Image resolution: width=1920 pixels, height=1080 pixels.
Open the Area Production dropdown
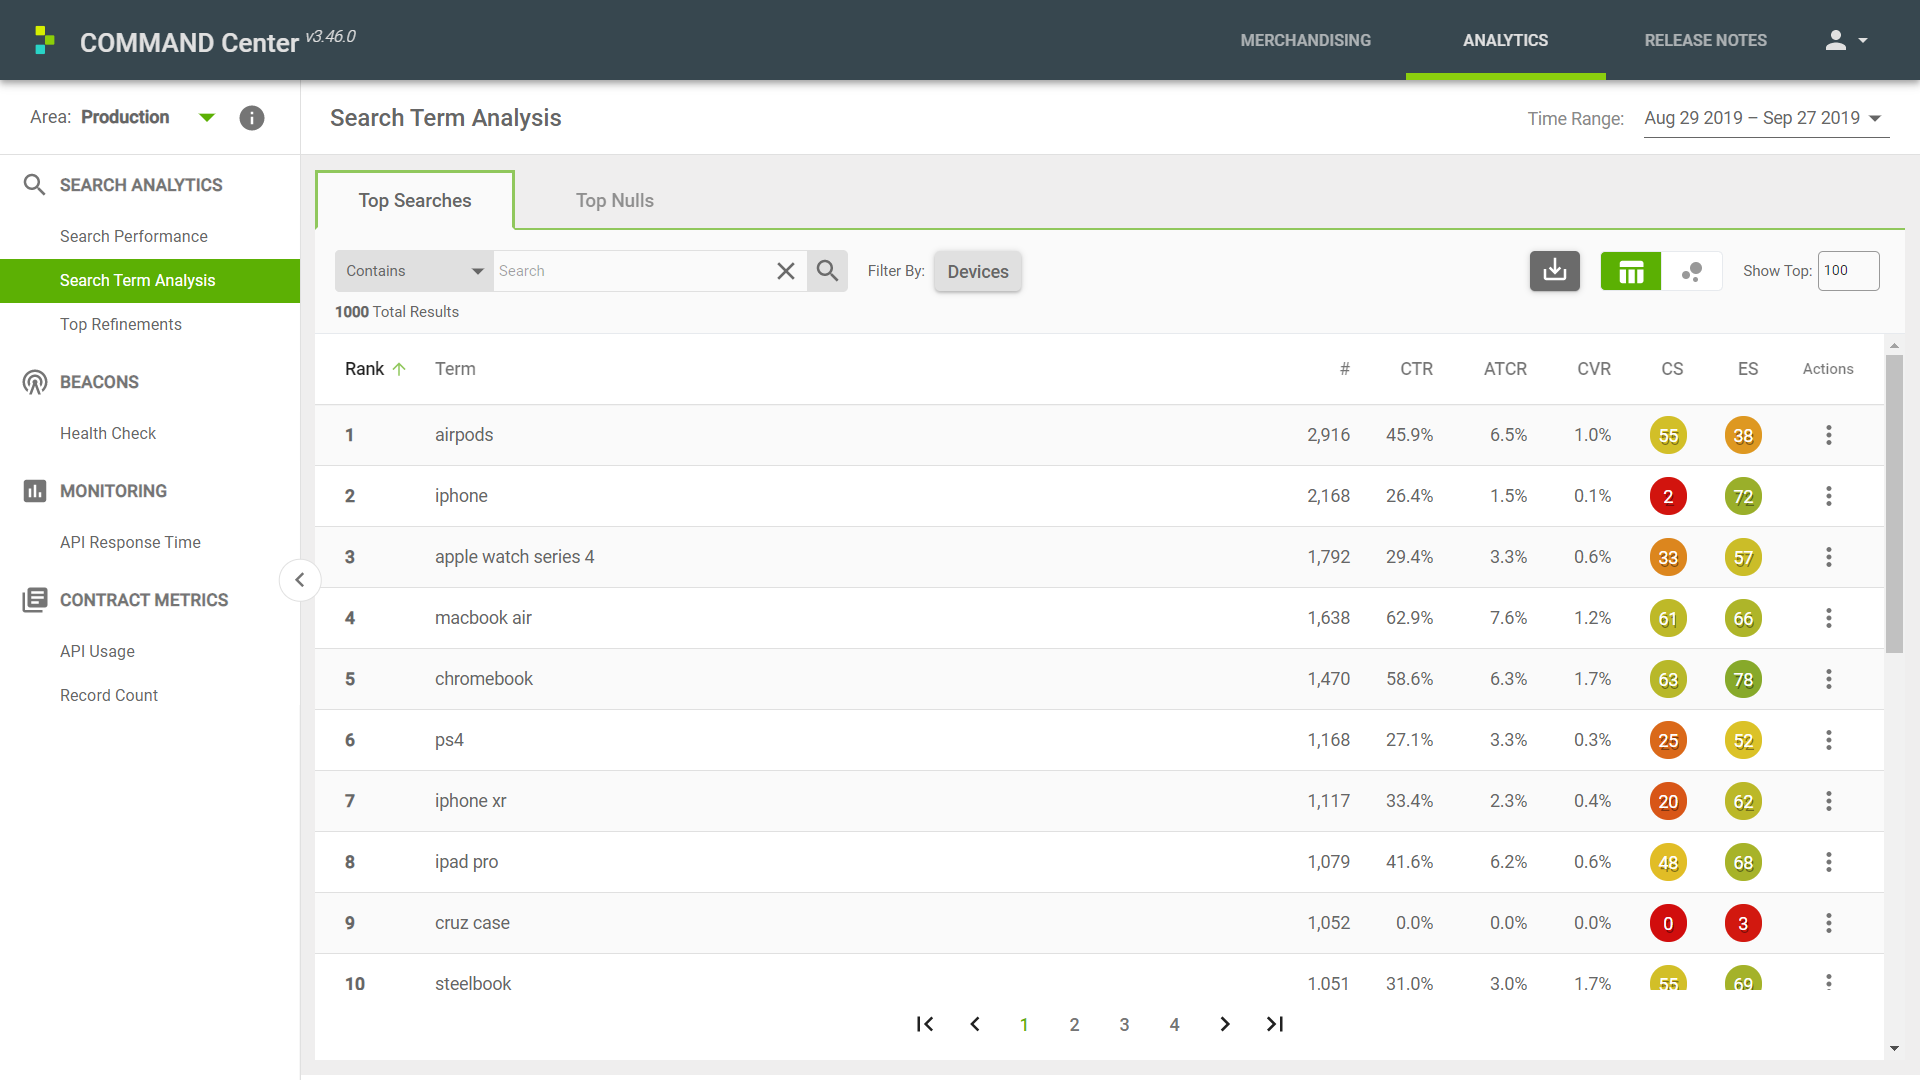click(207, 117)
